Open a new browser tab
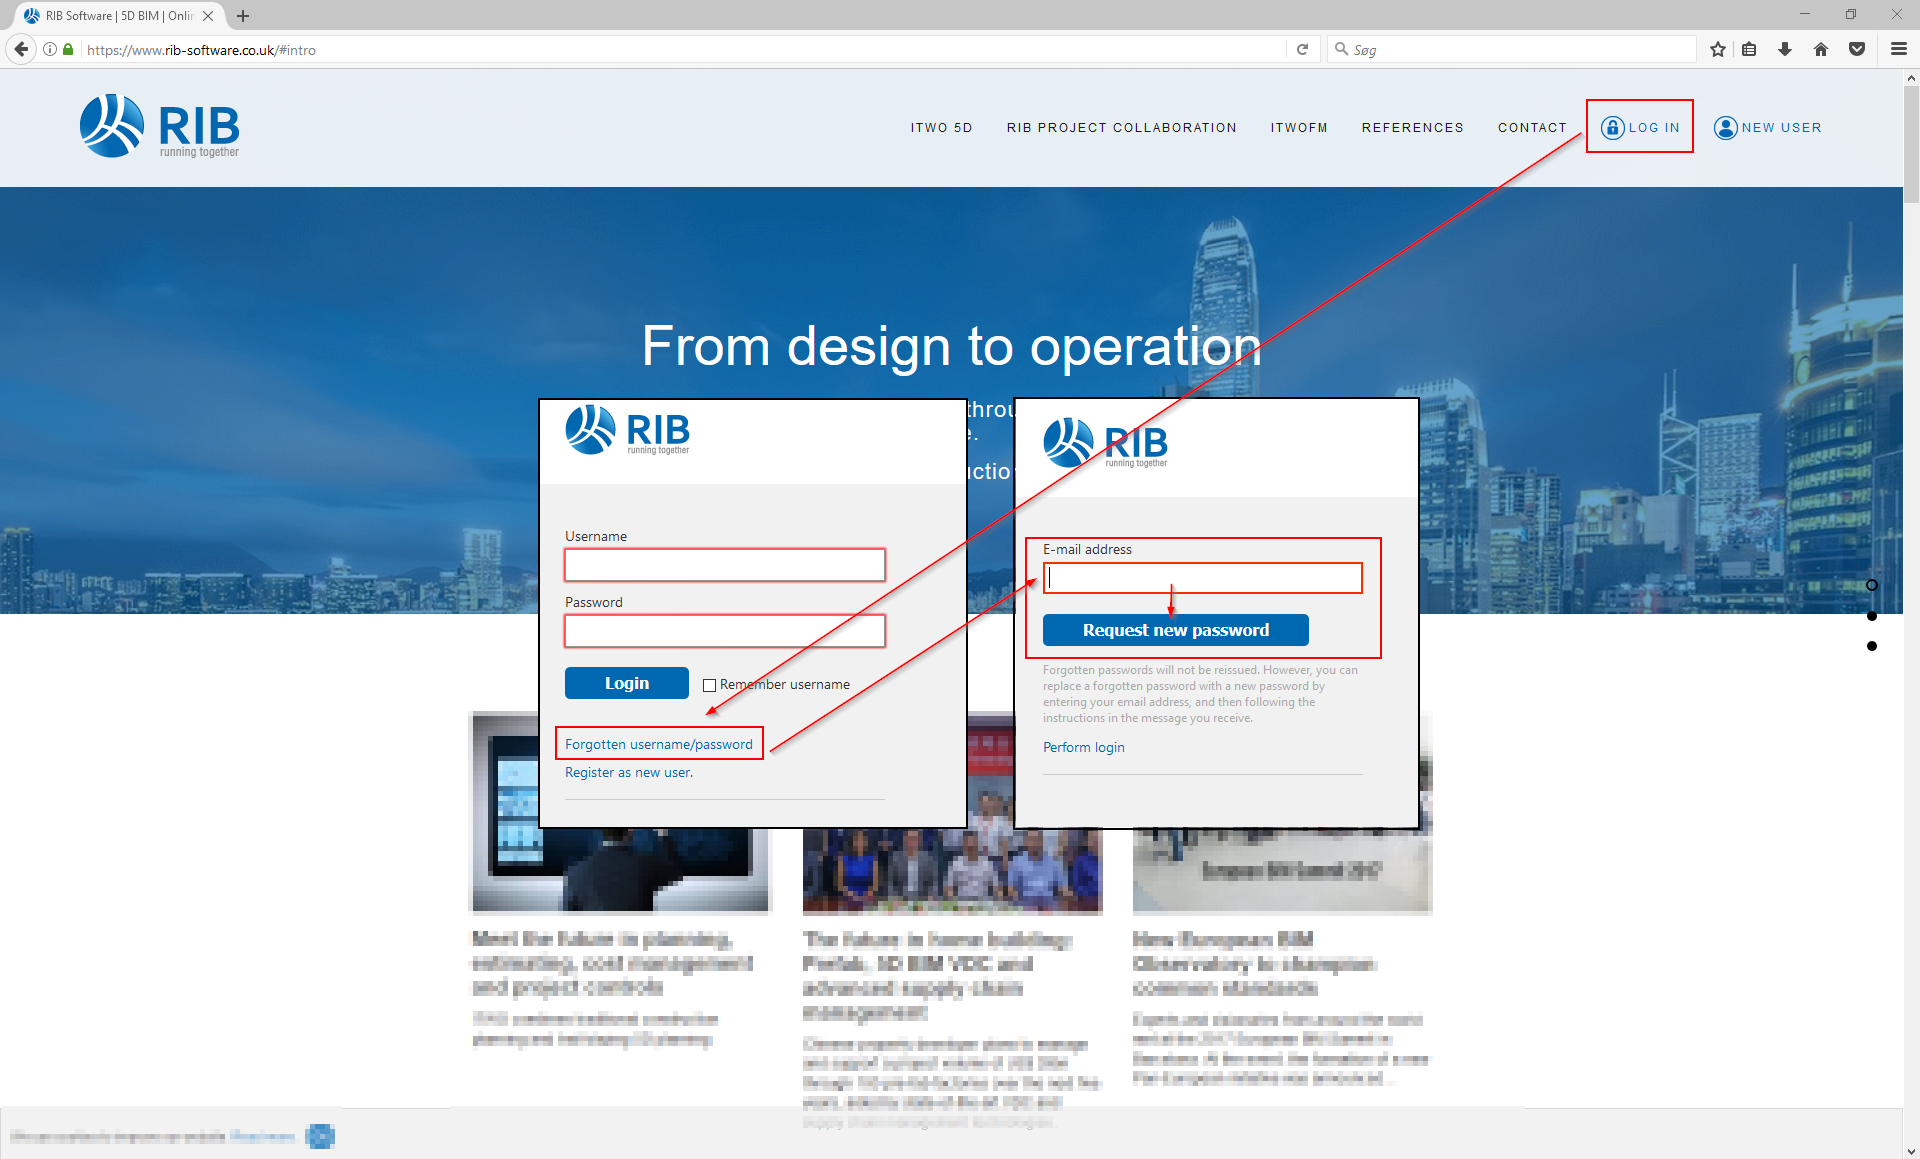The image size is (1920, 1159). pos(243,16)
